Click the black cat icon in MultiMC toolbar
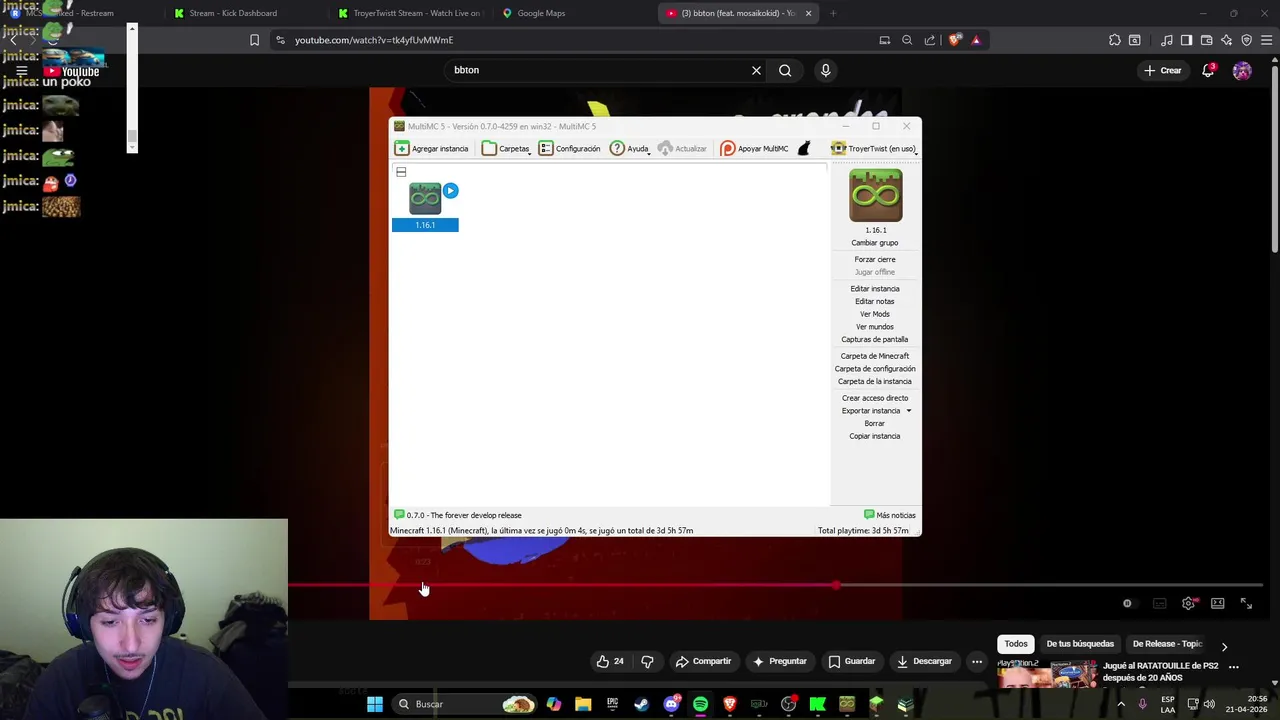This screenshot has height=720, width=1280. 804,148
